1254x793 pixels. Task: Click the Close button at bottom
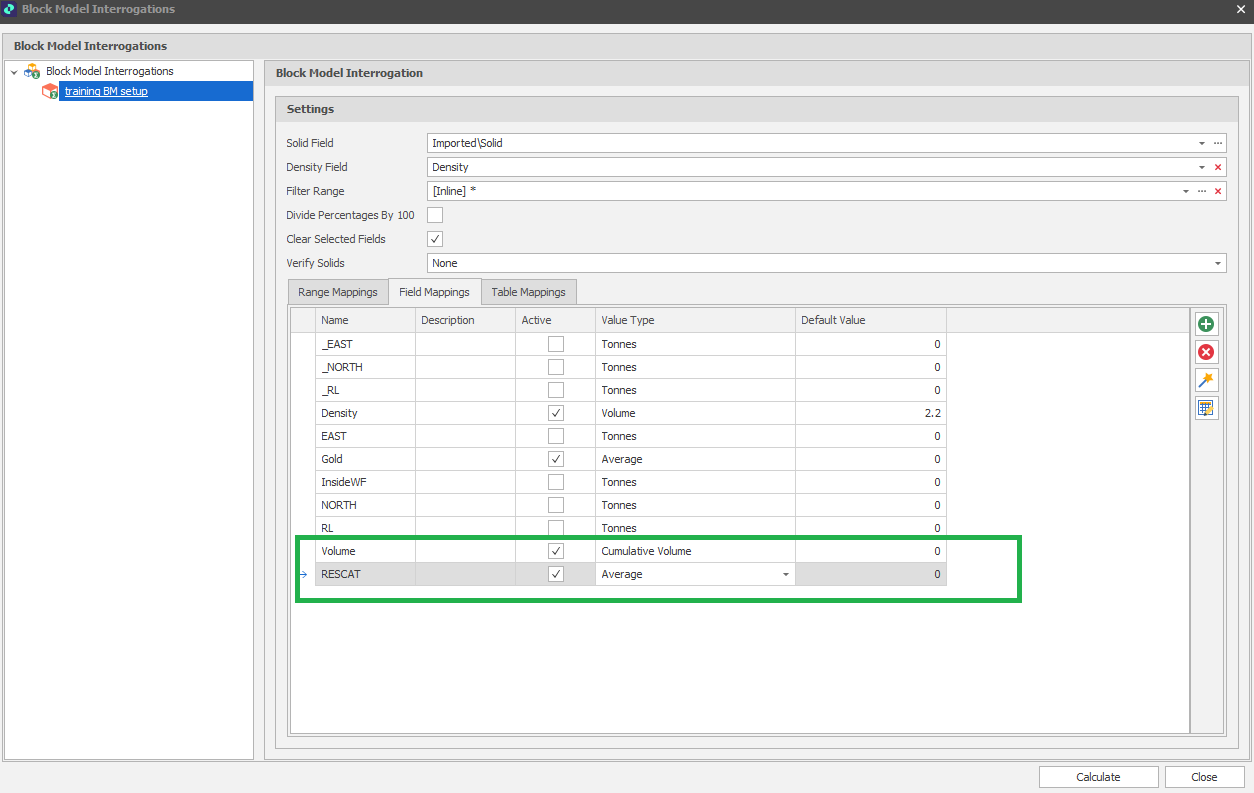(1204, 777)
